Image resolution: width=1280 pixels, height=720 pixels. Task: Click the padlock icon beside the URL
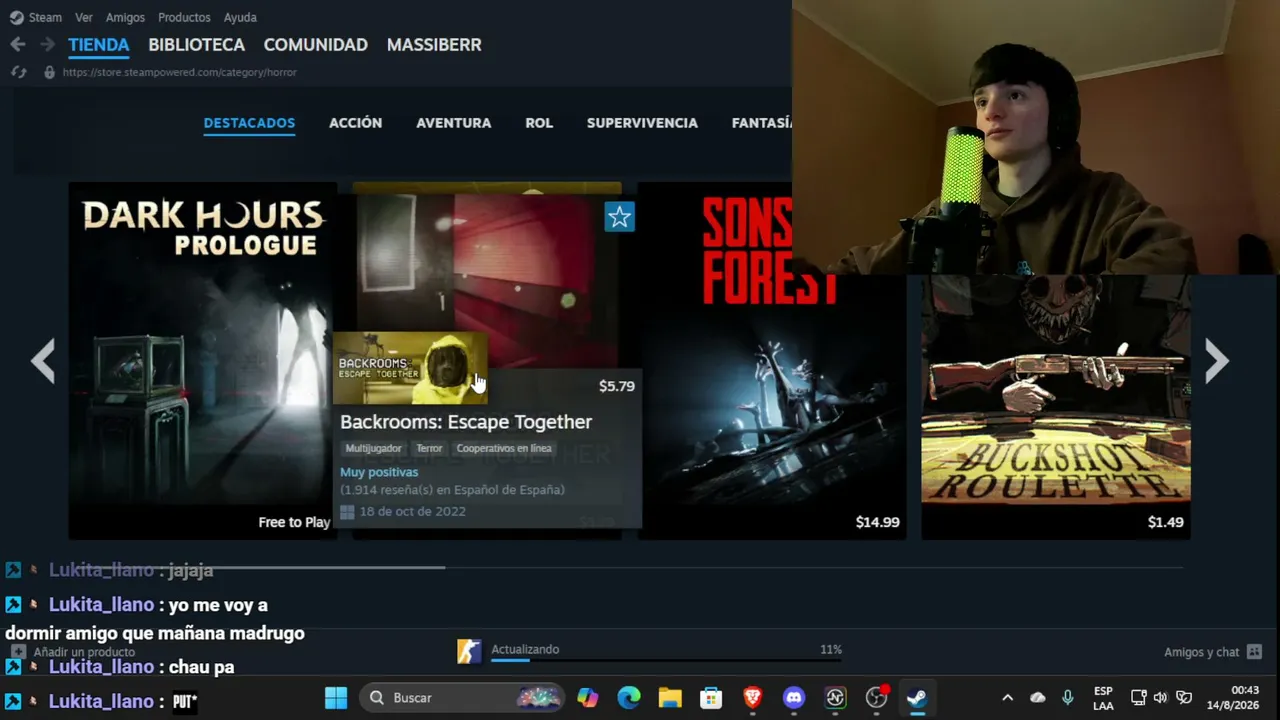[49, 72]
